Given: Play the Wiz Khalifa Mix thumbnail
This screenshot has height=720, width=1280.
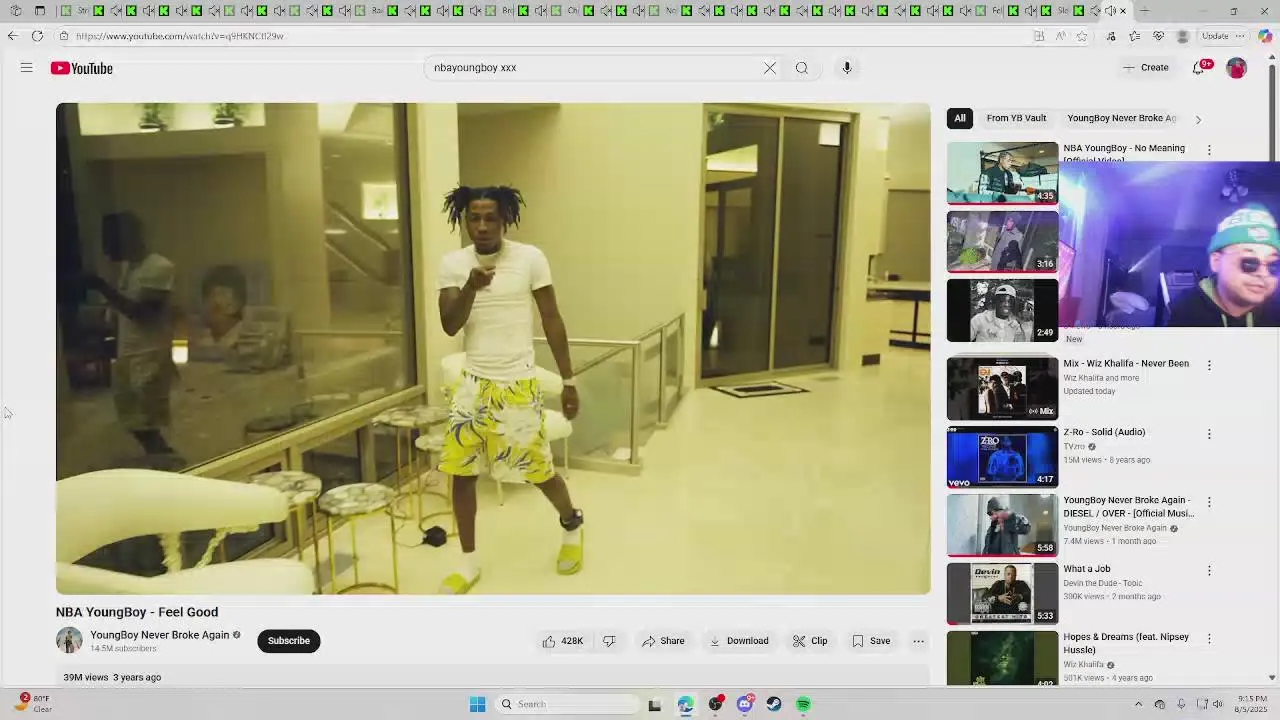Looking at the screenshot, I should coord(1002,388).
